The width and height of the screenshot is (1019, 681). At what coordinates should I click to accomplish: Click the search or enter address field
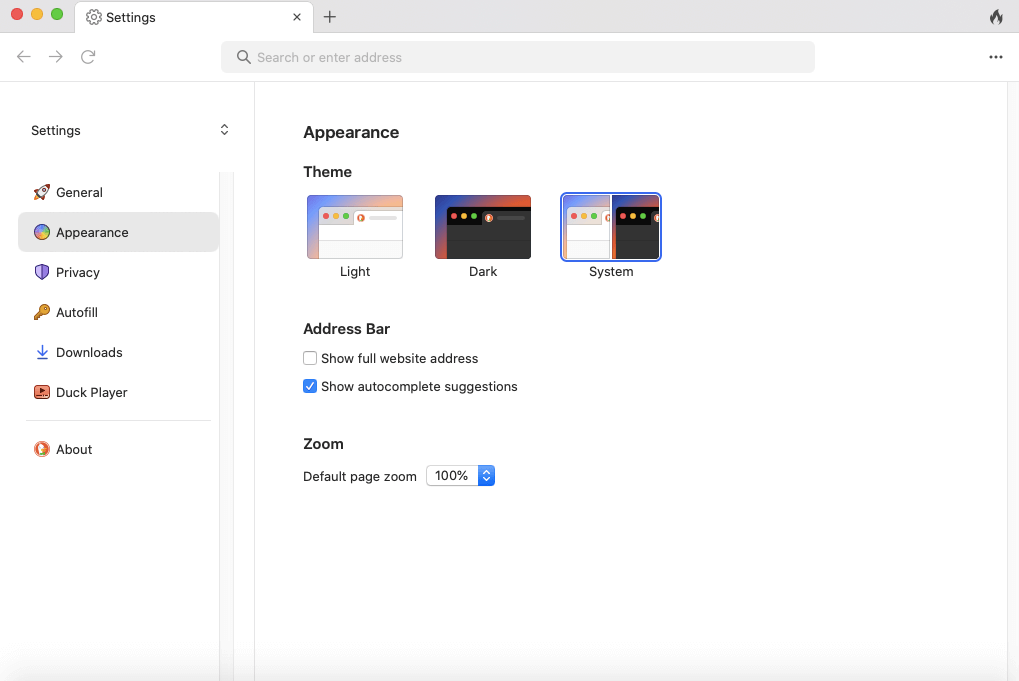(x=518, y=57)
